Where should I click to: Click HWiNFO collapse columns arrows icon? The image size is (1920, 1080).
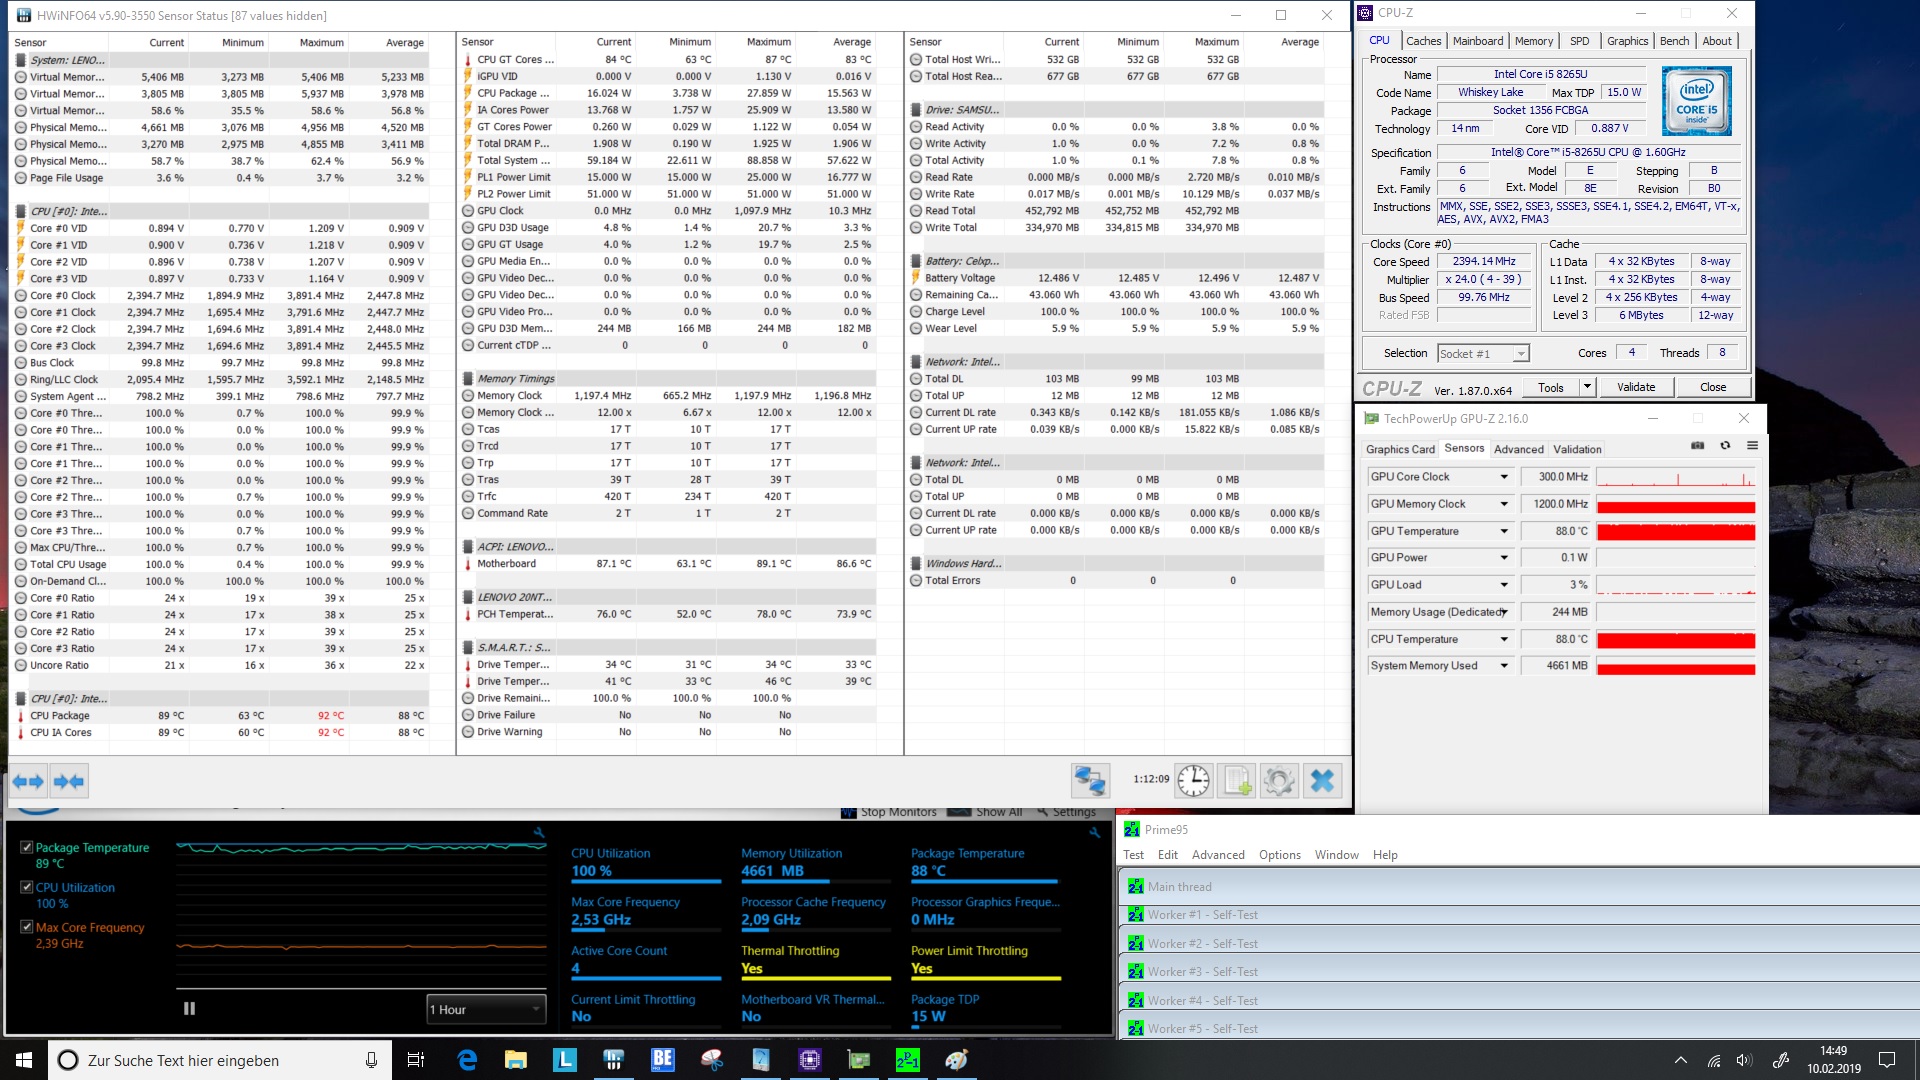click(x=69, y=781)
